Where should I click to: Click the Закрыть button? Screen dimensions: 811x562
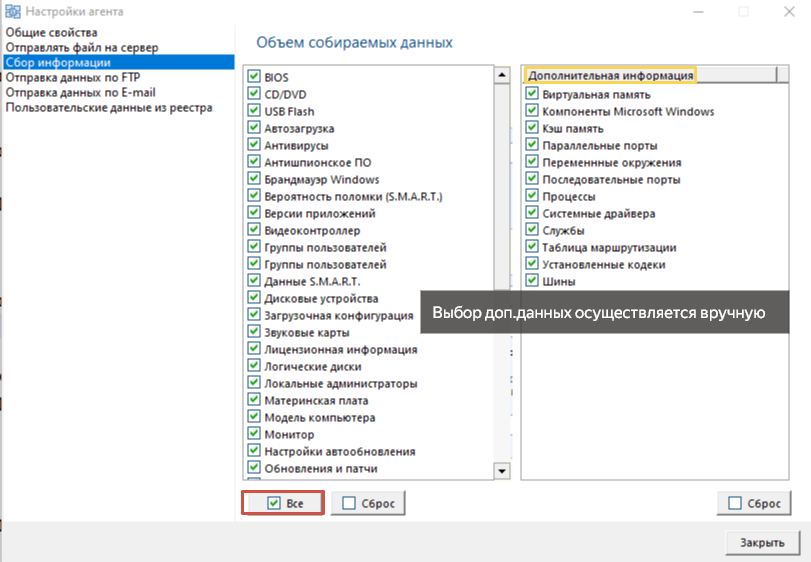click(762, 542)
